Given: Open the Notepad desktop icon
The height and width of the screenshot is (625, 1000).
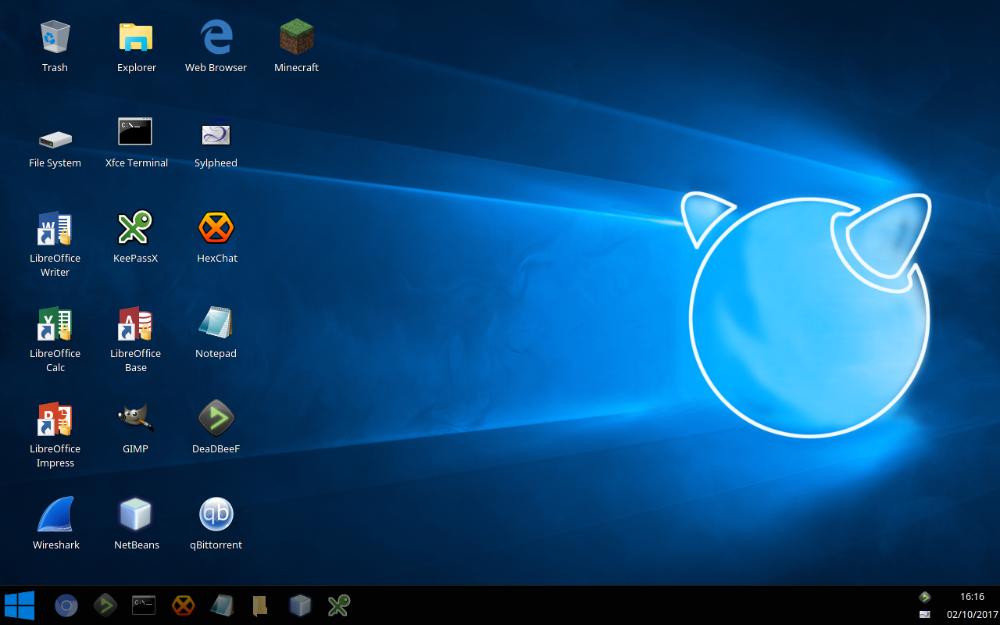Looking at the screenshot, I should pos(216,323).
